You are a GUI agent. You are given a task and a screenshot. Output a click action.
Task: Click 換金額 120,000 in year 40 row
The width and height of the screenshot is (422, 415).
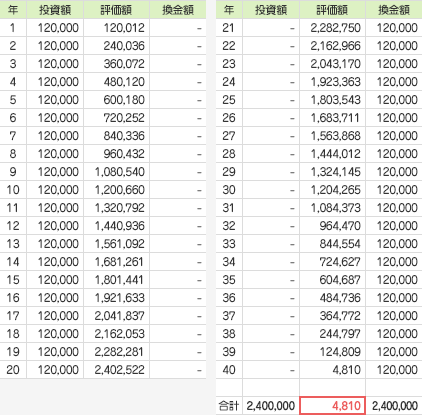tap(394, 370)
